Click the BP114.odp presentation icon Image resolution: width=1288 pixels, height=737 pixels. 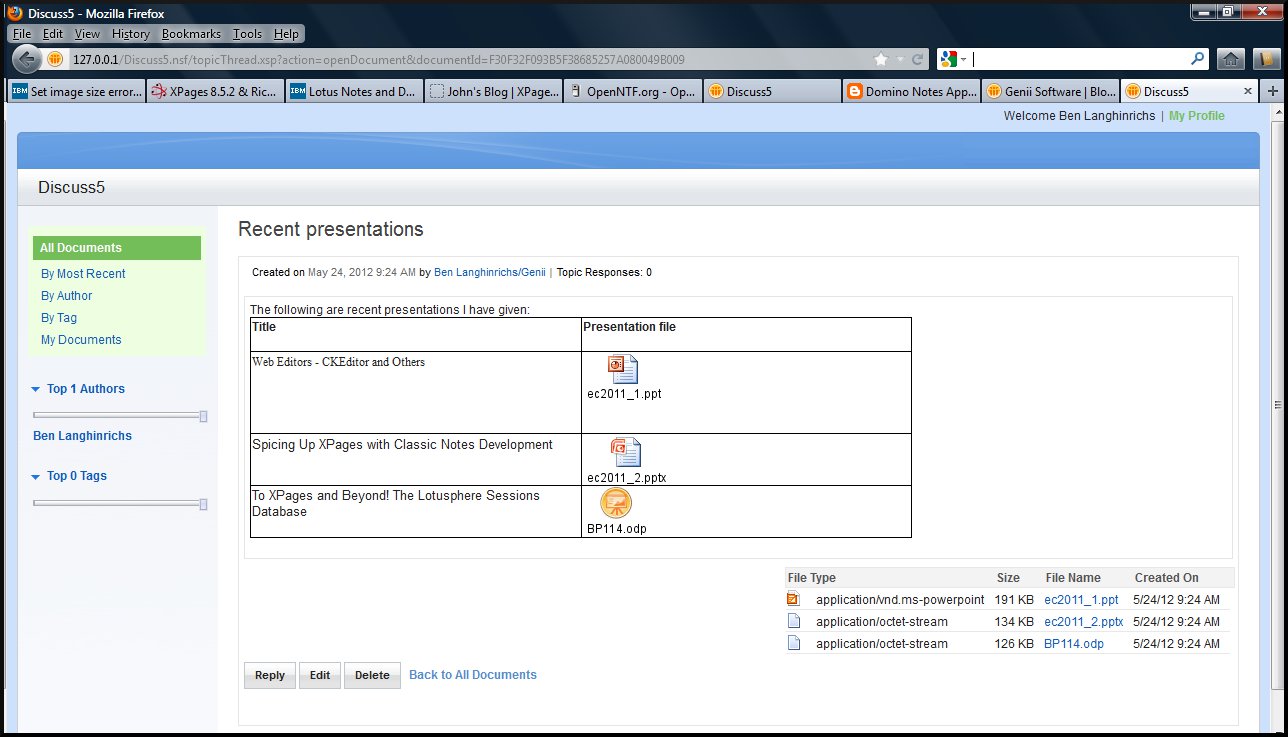[x=616, y=503]
